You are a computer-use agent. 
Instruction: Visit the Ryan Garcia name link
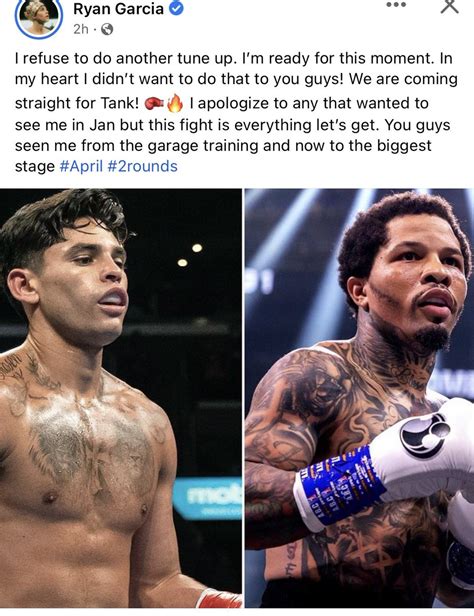pyautogui.click(x=118, y=8)
